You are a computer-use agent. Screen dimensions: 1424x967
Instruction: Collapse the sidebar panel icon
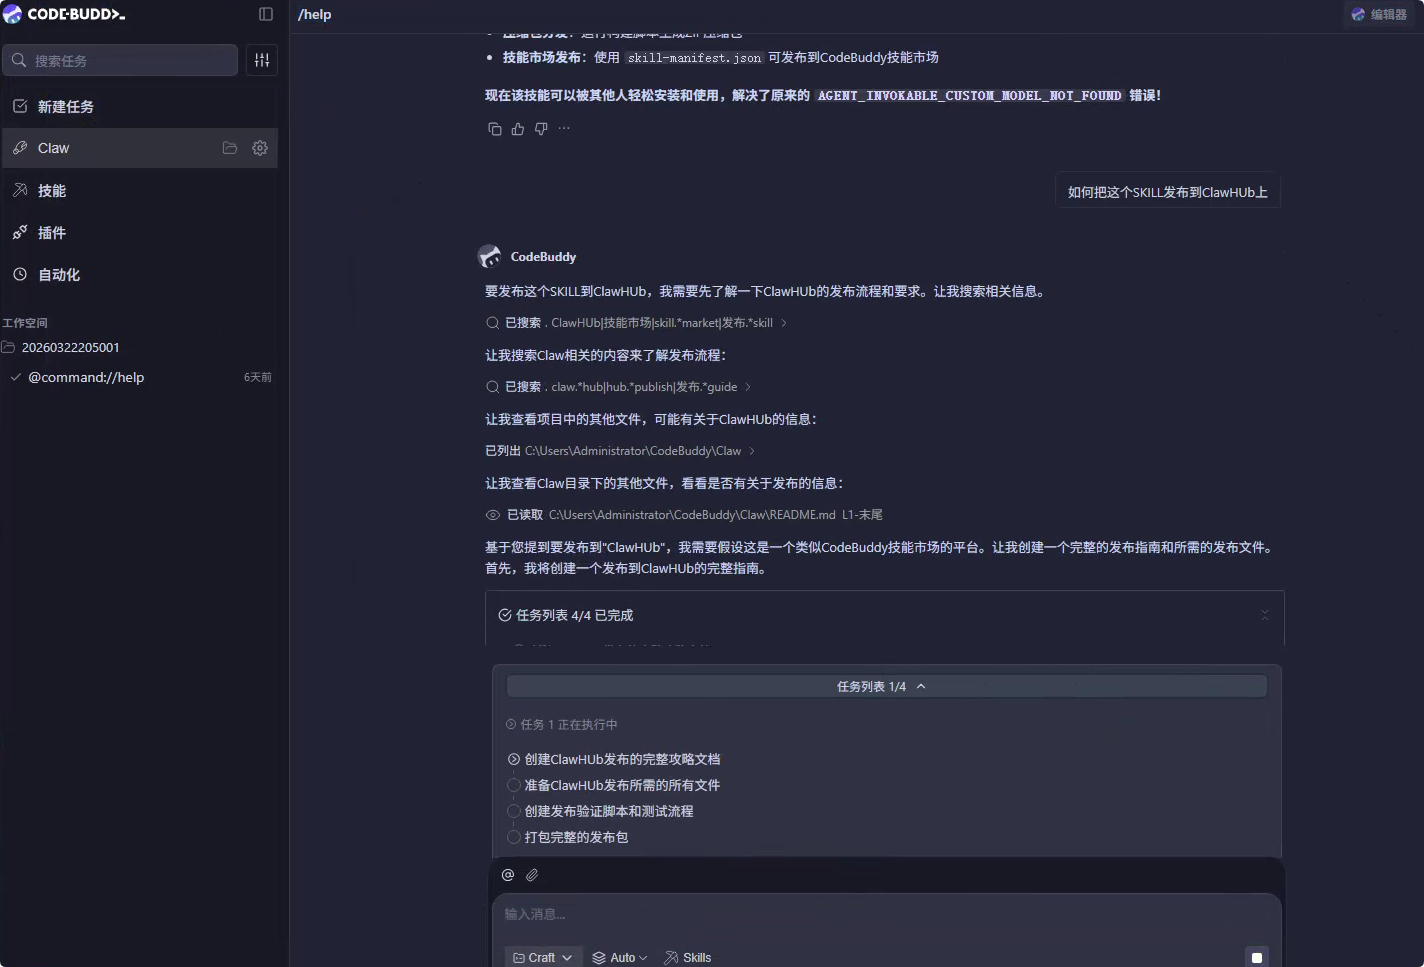coord(266,14)
